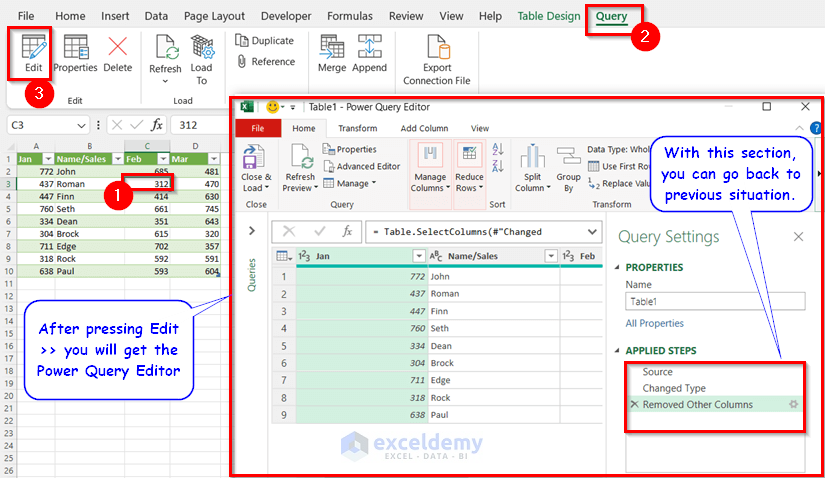Open the Query ribbon tab
The image size is (825, 478).
tap(611, 16)
